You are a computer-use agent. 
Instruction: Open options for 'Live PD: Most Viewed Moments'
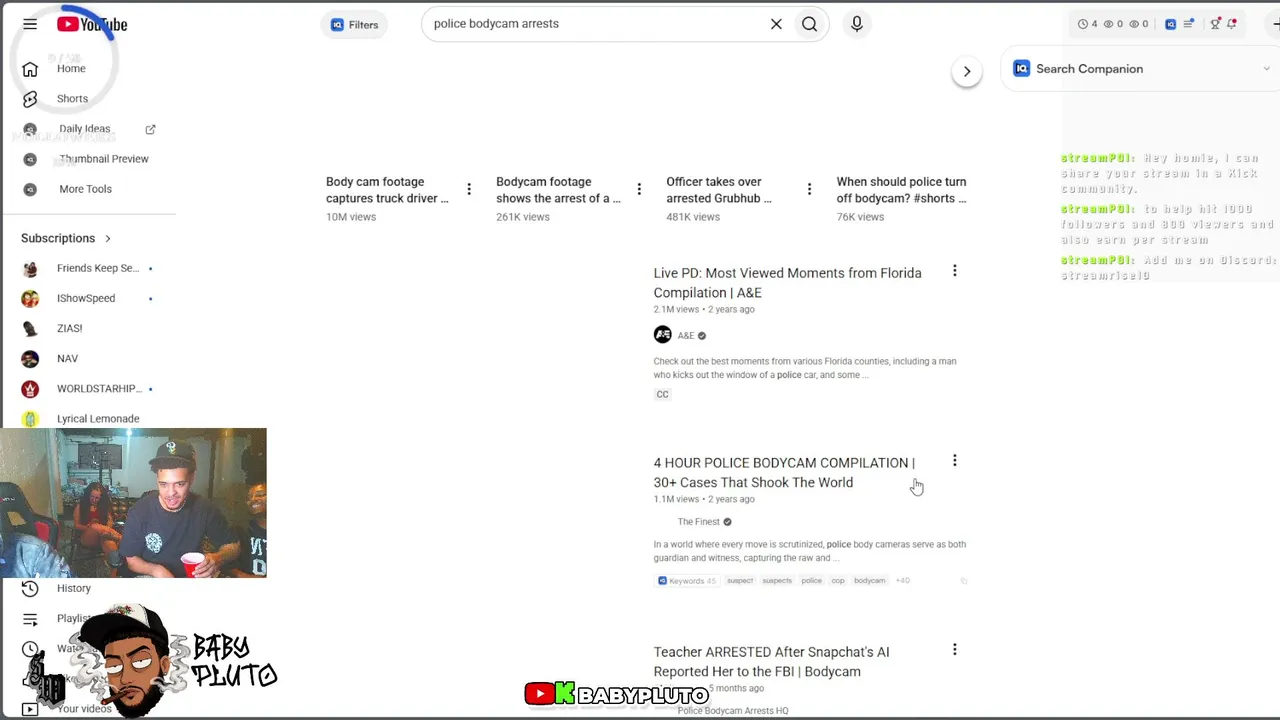coord(955,271)
